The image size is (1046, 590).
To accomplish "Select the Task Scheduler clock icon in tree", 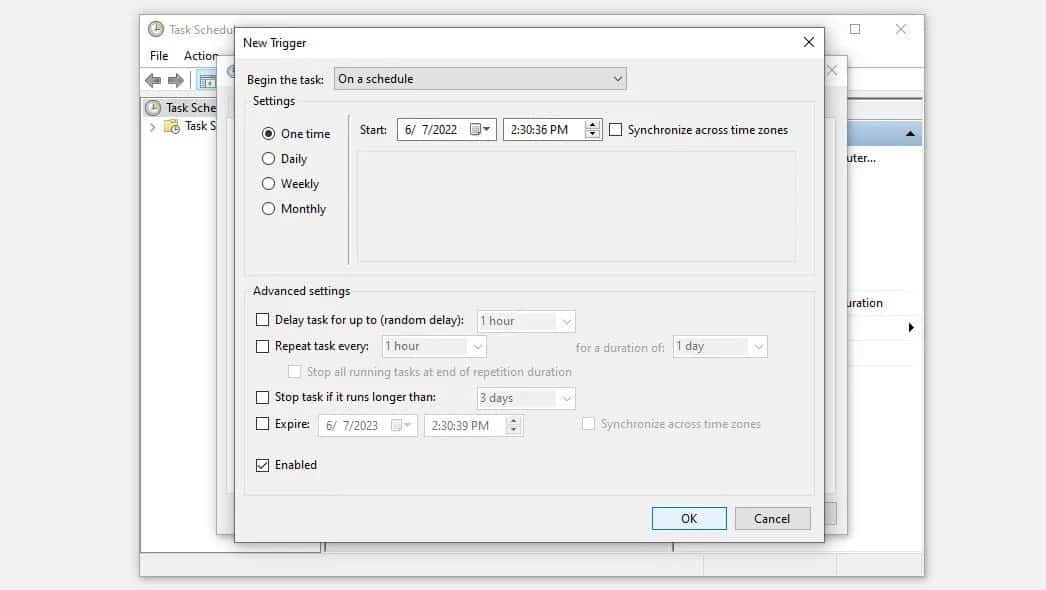I will click(x=153, y=107).
